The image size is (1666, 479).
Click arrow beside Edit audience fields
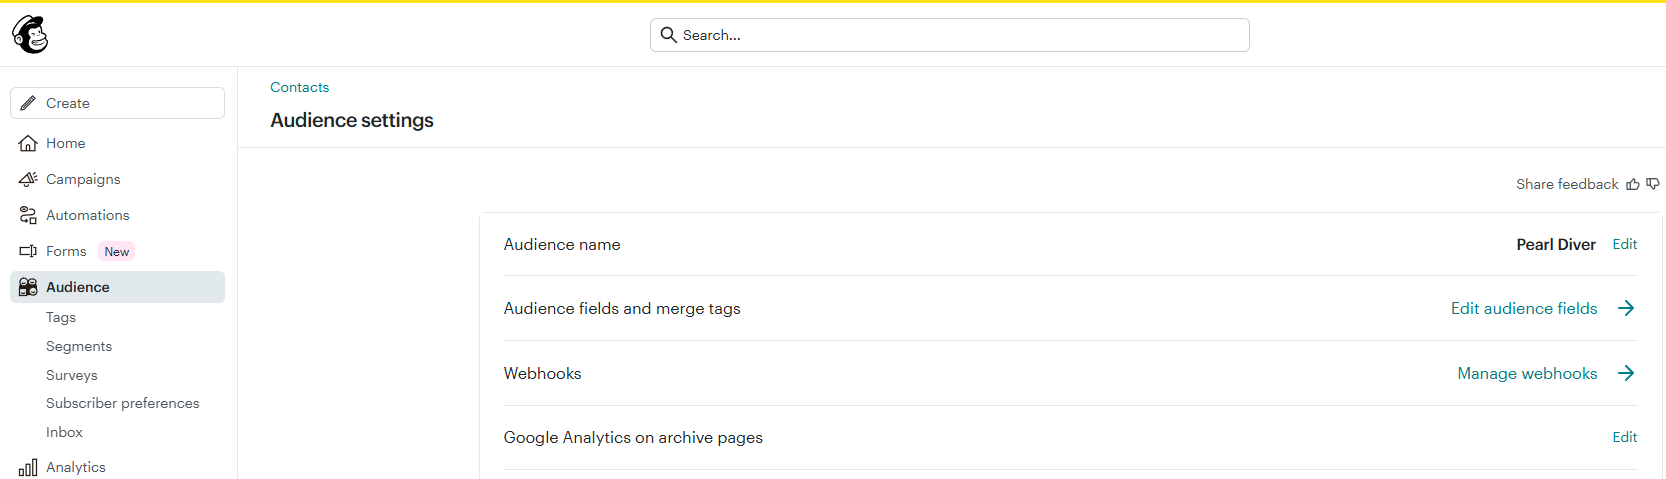[1626, 308]
